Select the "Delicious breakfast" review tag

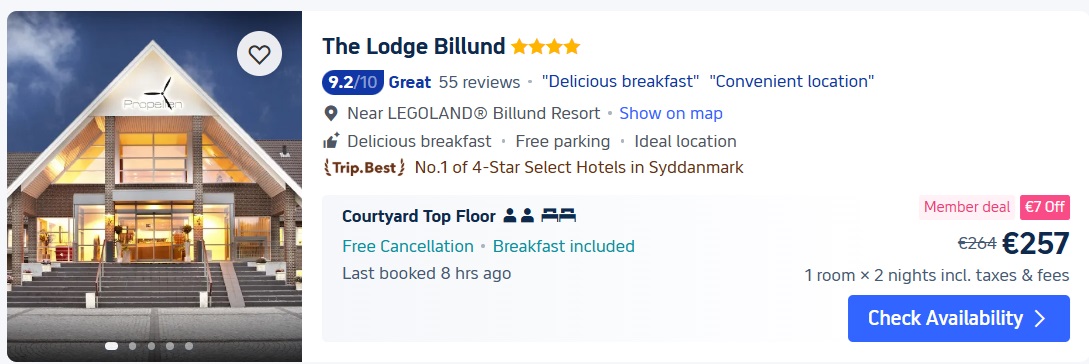click(620, 81)
